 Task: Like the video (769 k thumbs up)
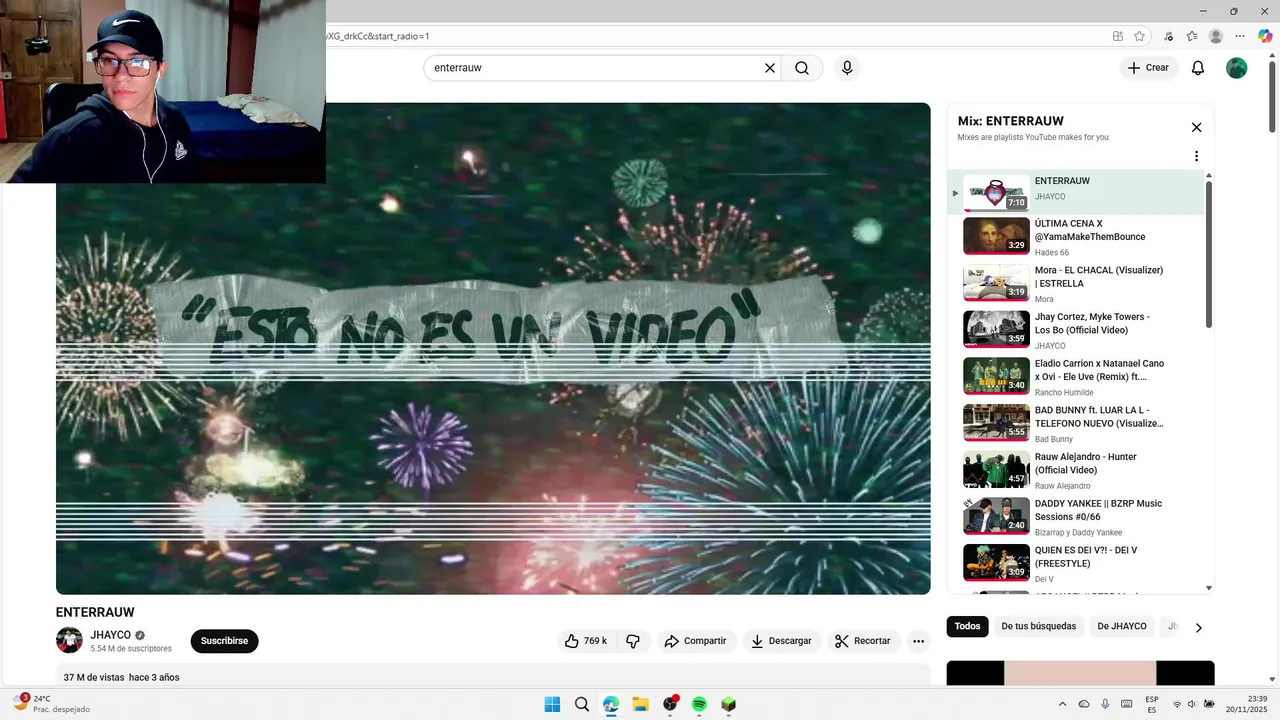[586, 641]
